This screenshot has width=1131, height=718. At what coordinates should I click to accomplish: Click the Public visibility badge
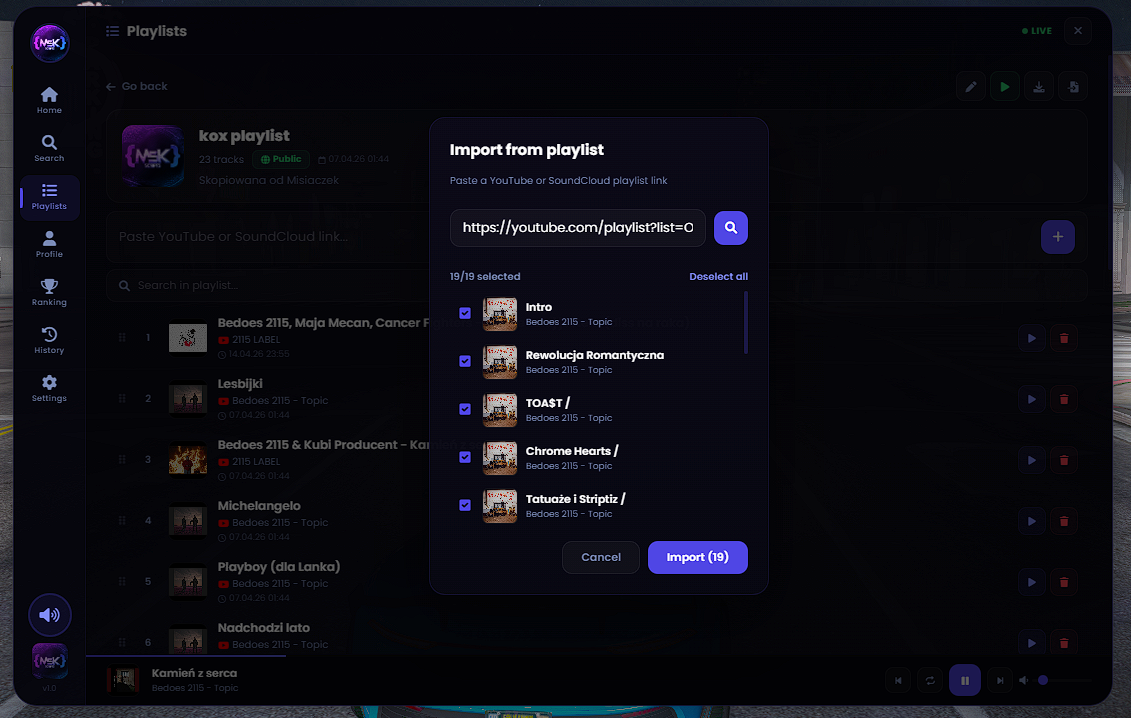pos(281,159)
